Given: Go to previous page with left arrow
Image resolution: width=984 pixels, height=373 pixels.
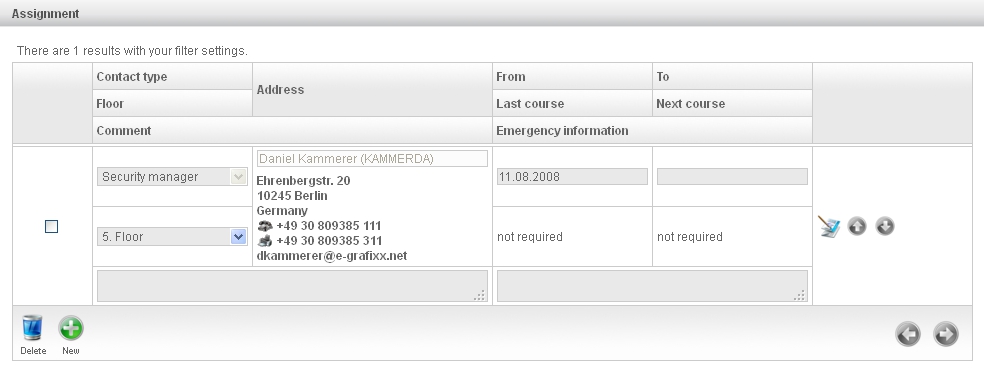Looking at the screenshot, I should pyautogui.click(x=908, y=334).
